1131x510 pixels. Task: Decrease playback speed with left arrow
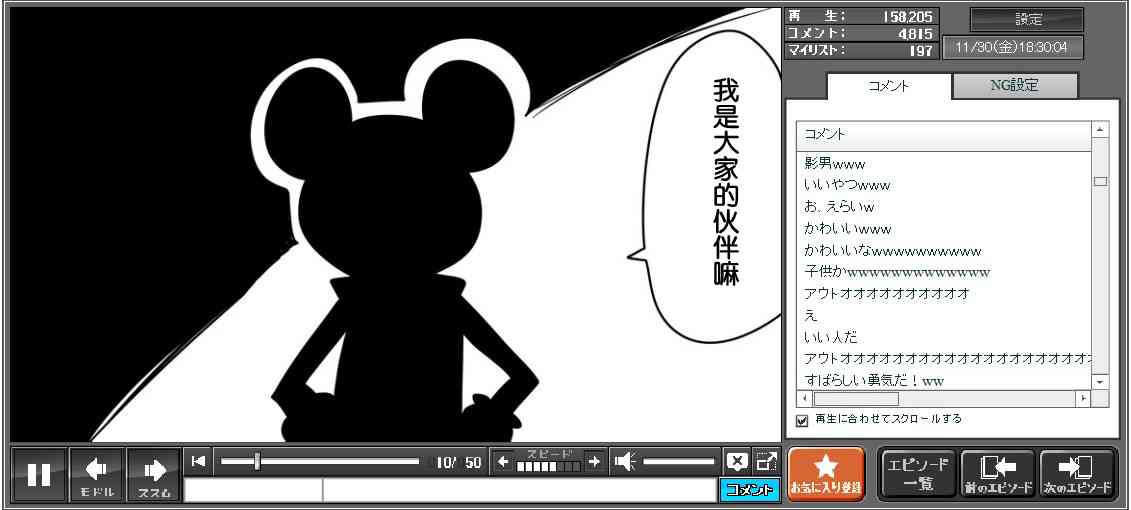pyautogui.click(x=503, y=461)
